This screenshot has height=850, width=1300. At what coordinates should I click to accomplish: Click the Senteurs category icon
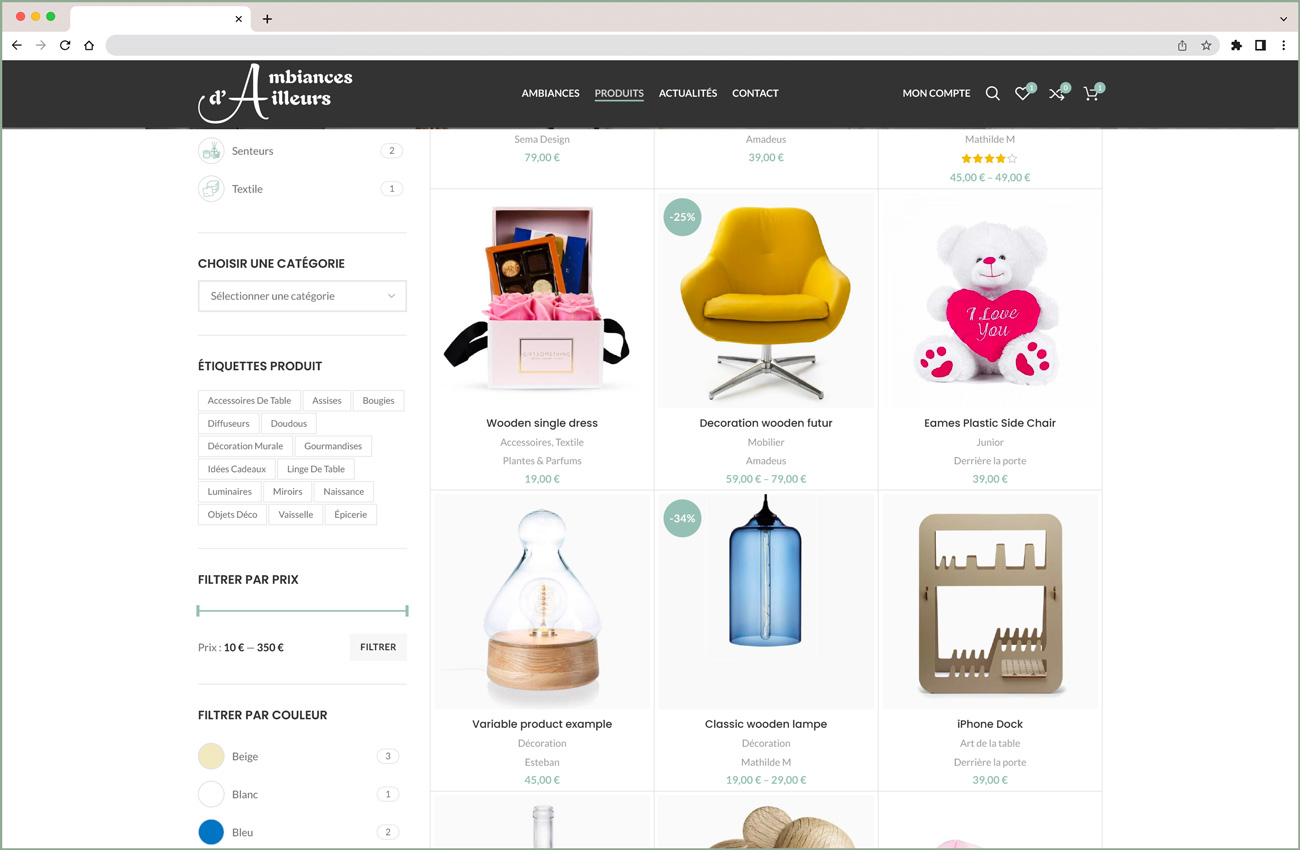click(x=211, y=151)
